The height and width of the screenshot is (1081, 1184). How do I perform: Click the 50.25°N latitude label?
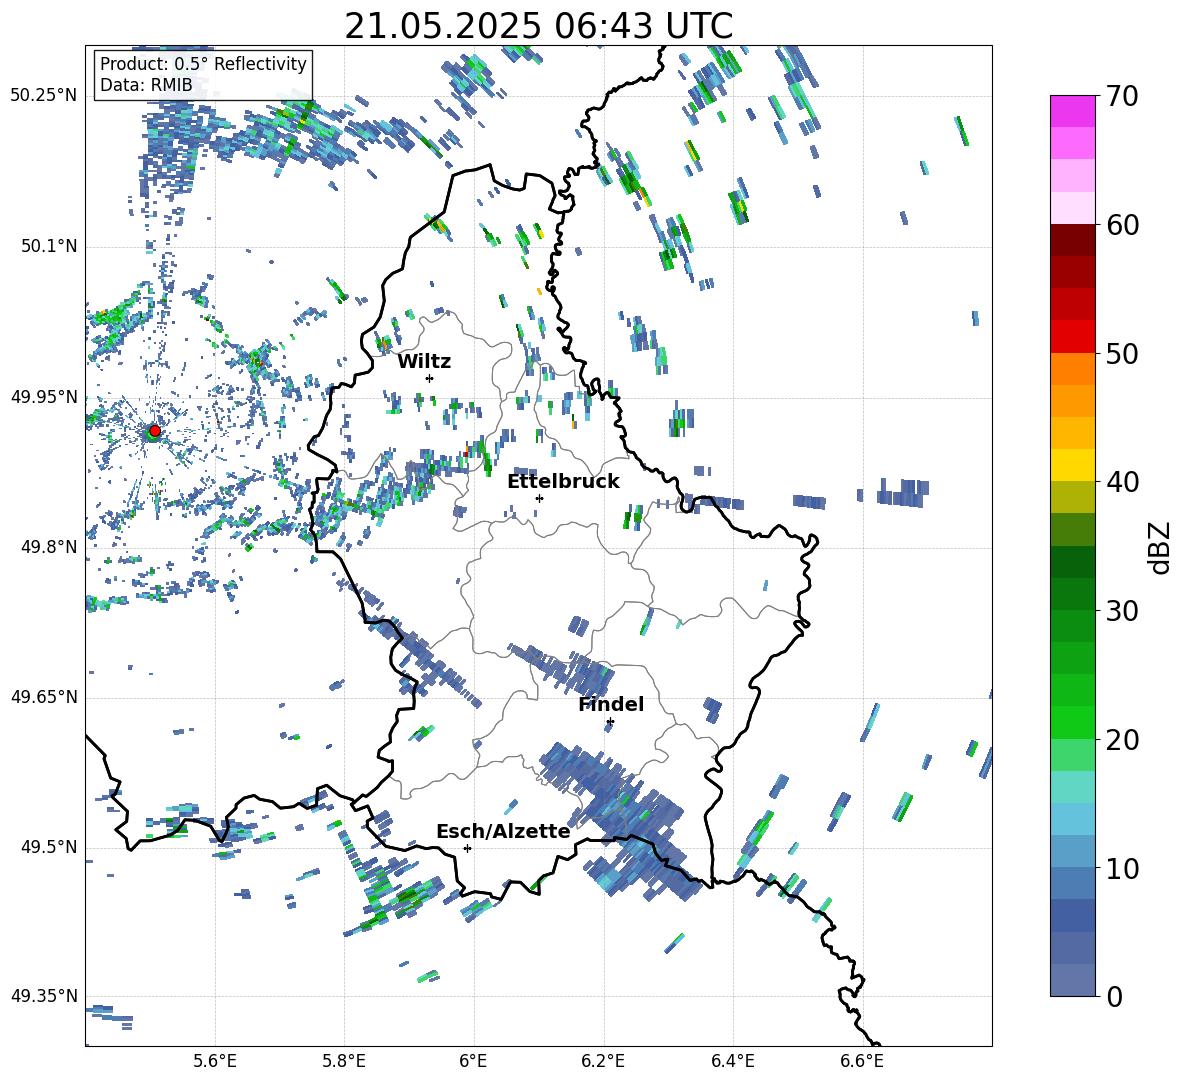tap(44, 96)
